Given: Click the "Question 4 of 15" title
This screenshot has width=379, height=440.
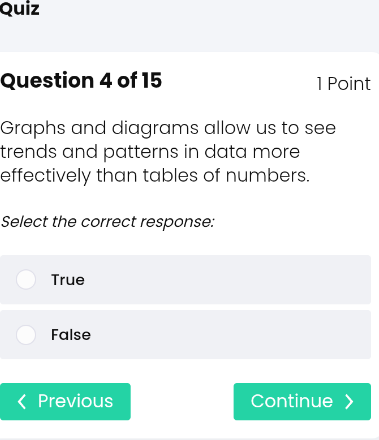Looking at the screenshot, I should 81,80.
